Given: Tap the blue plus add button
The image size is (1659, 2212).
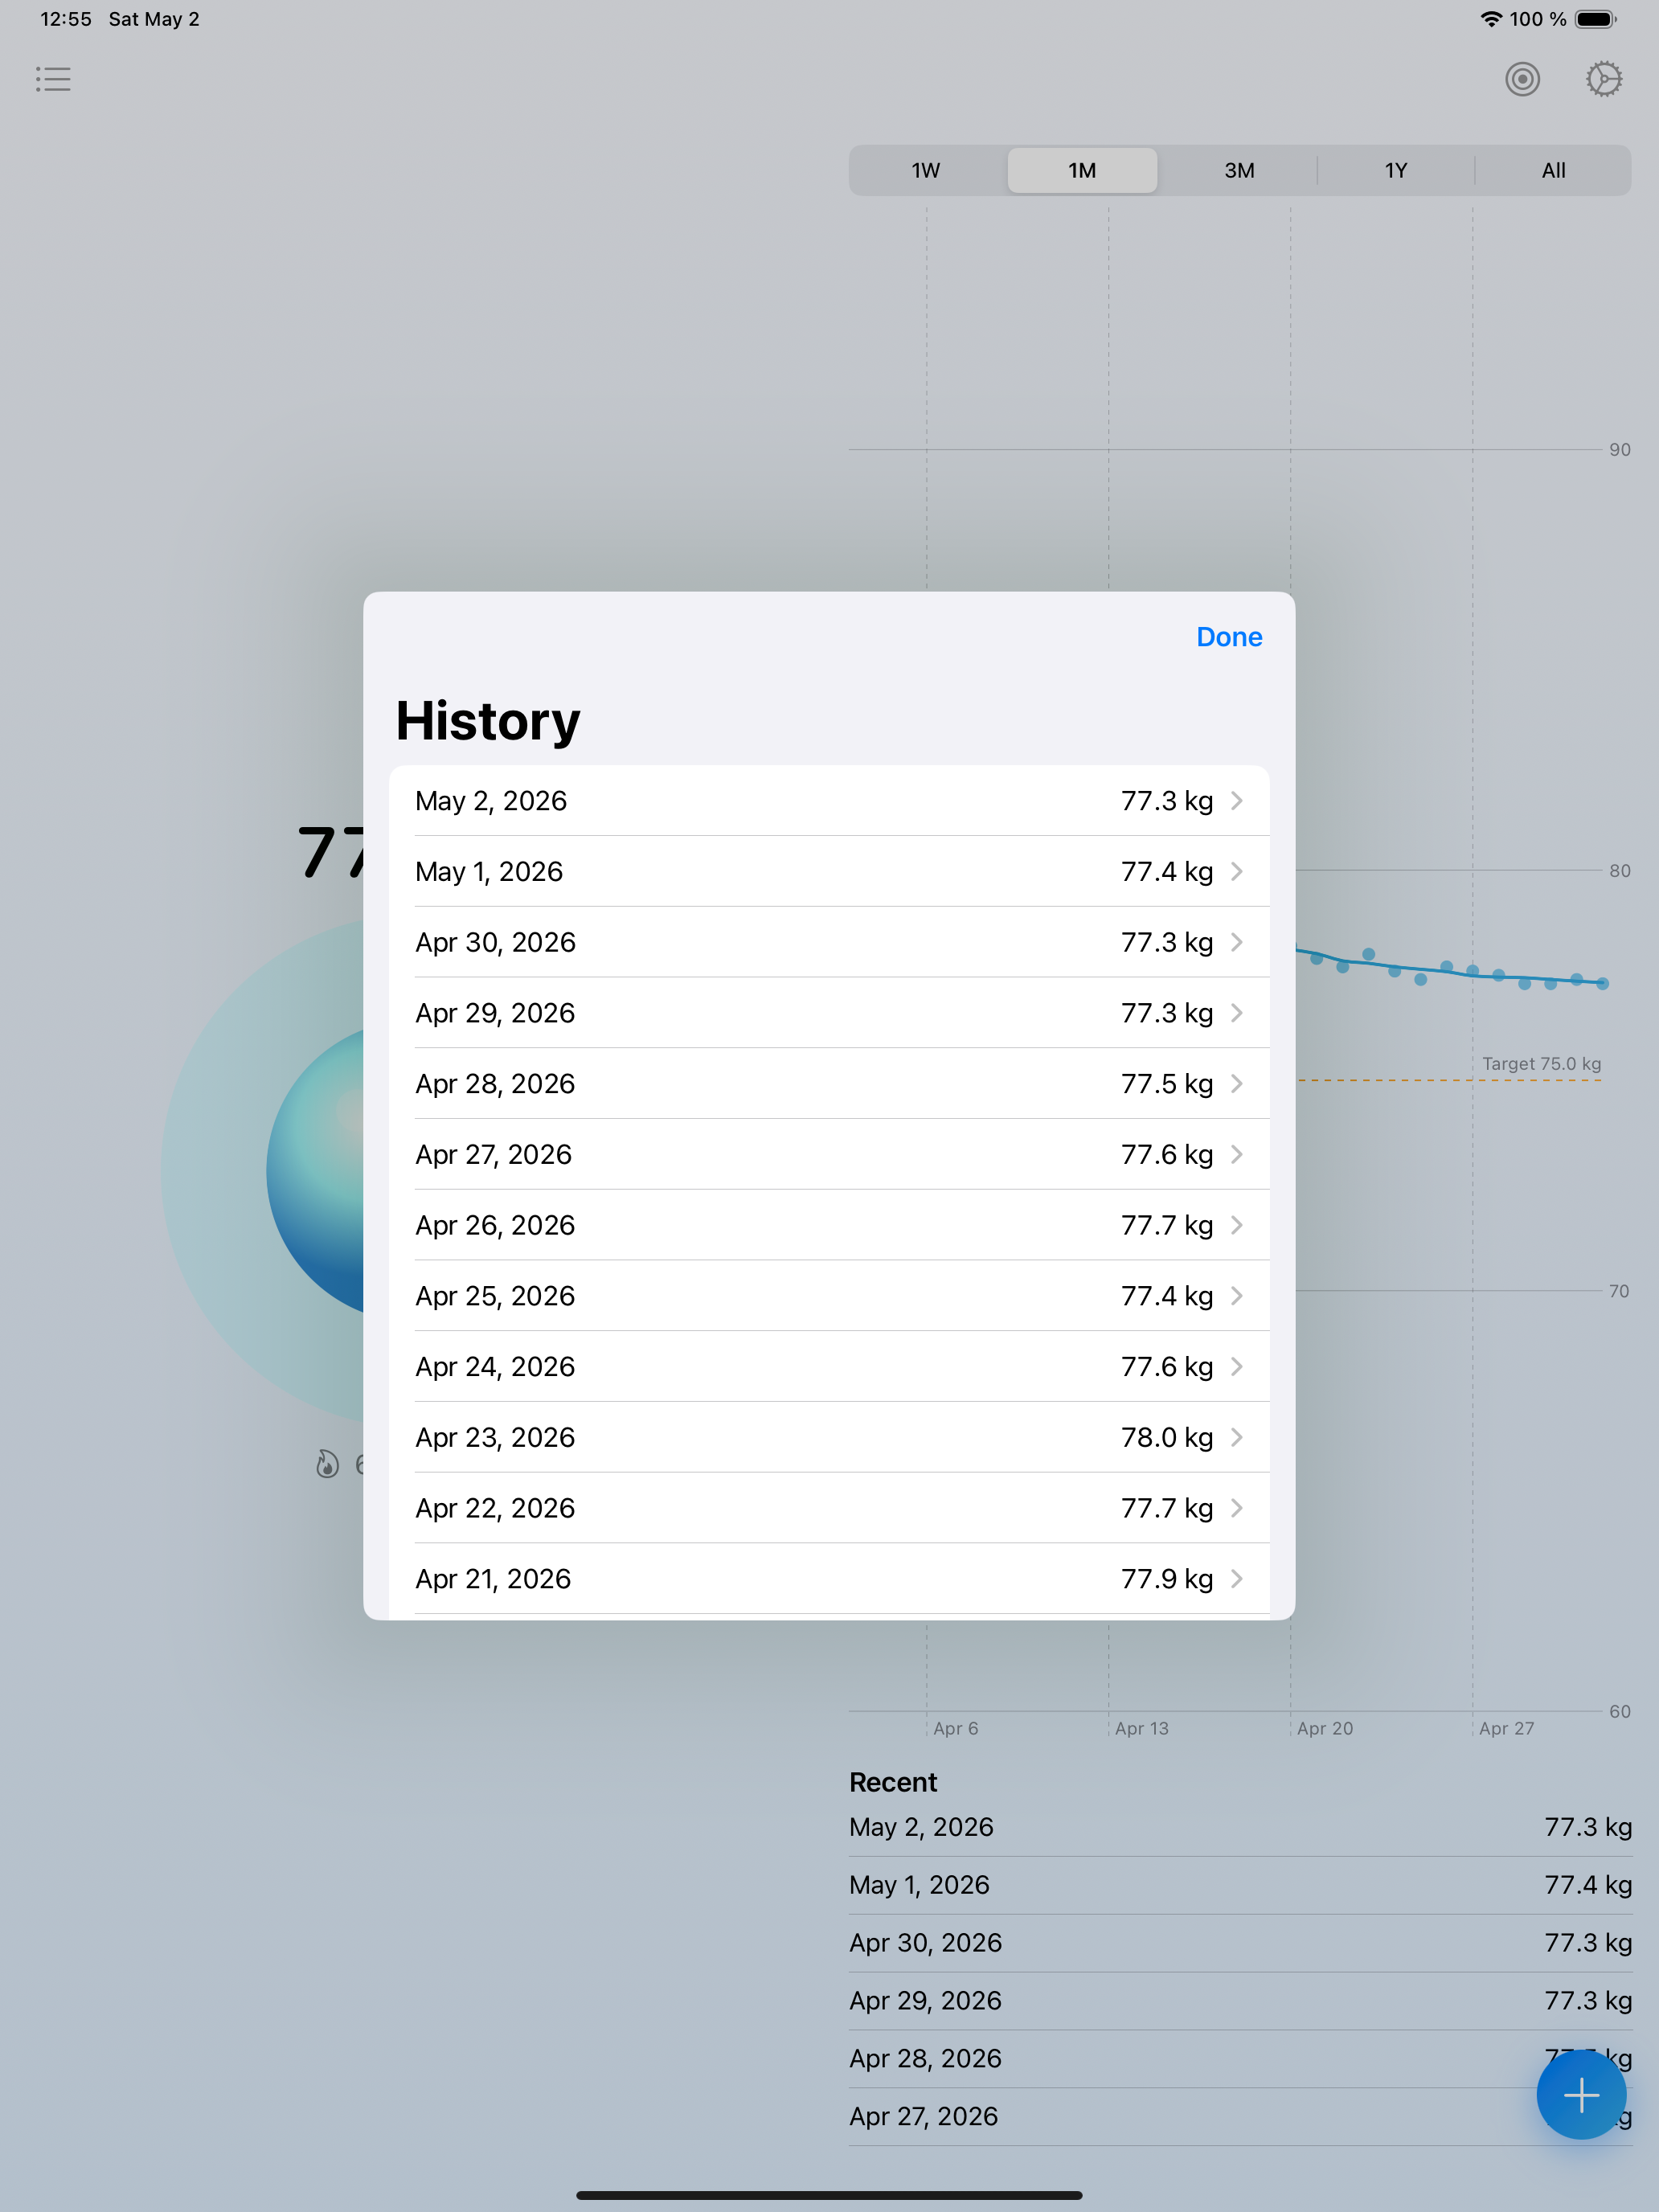Looking at the screenshot, I should coord(1581,2094).
